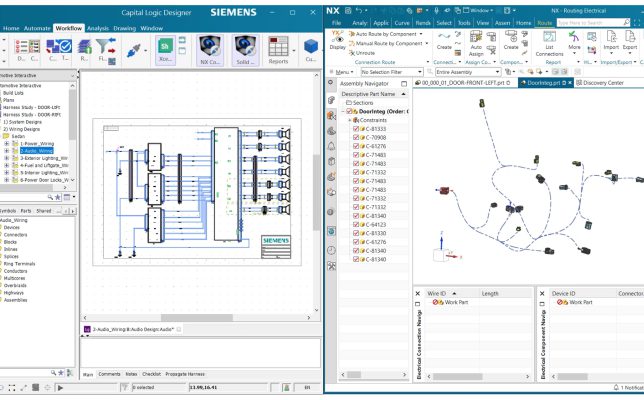The image size is (644, 400).
Task: Collapse DoorInteg node in Assembly Navigator
Action: point(343,111)
